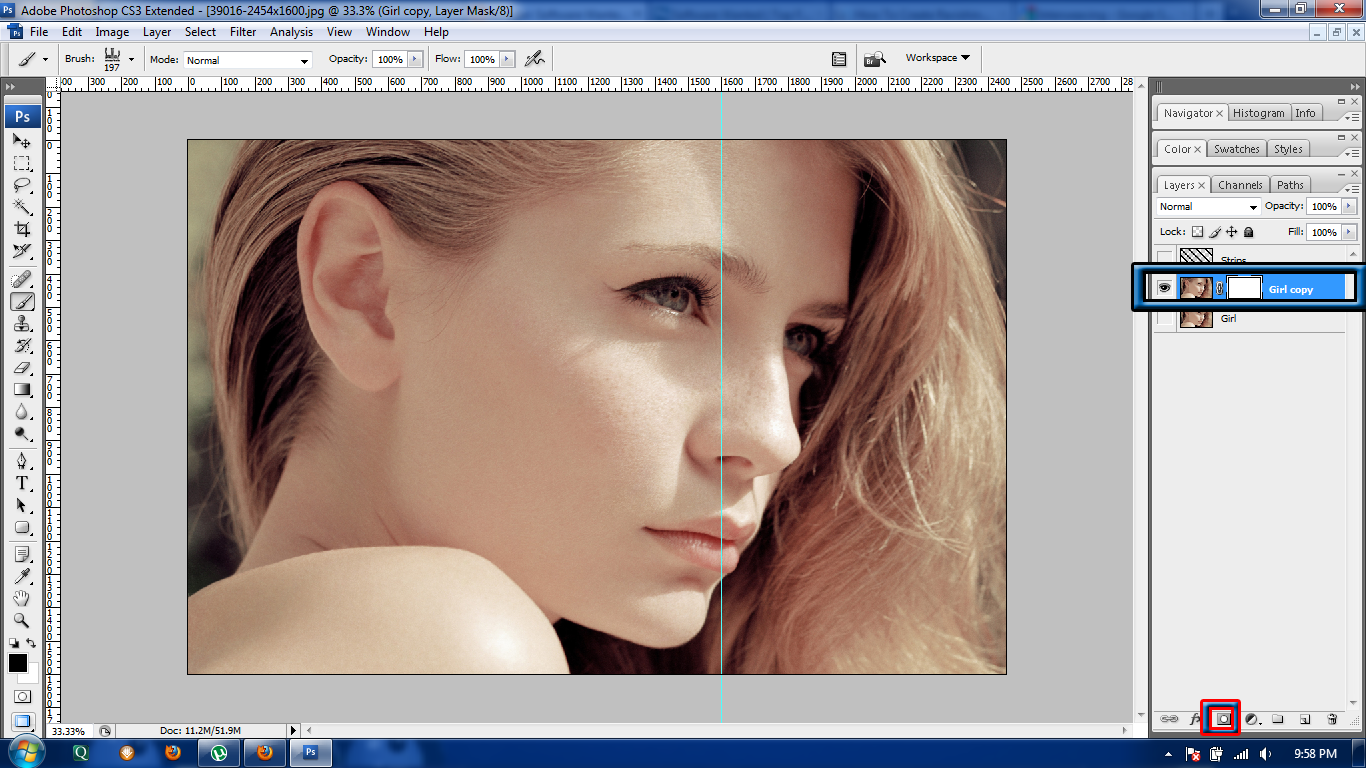Delete layer using the trash icon
This screenshot has height=768, width=1366.
point(1332,719)
